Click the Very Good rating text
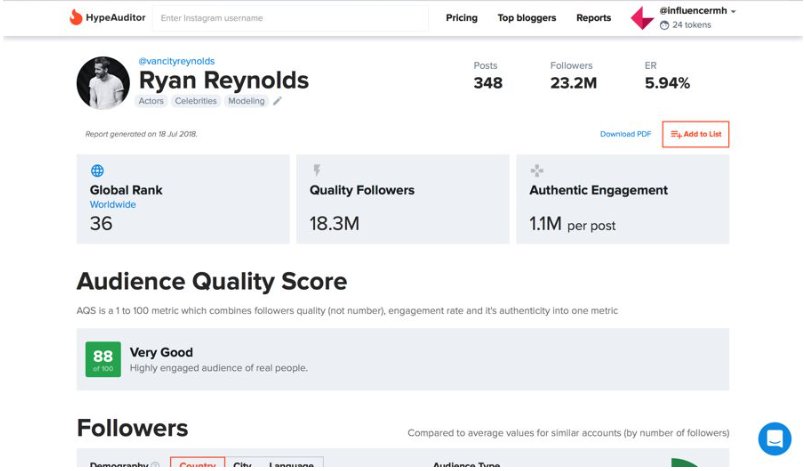The height and width of the screenshot is (471, 804). [x=161, y=353]
